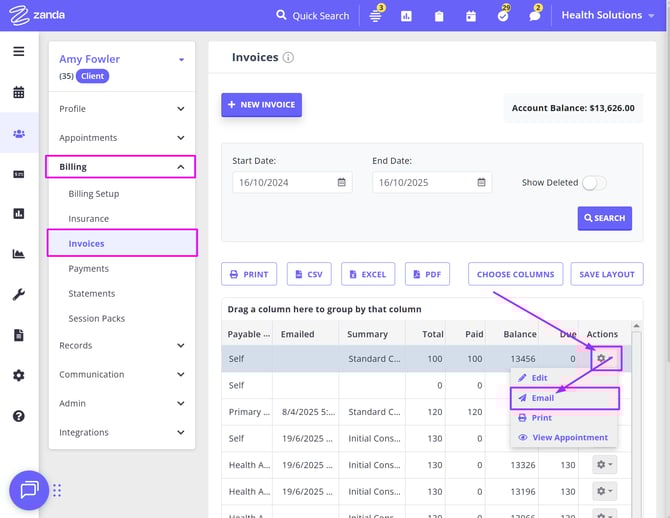
Task: Open messages icon with badge 2
Action: coord(535,16)
